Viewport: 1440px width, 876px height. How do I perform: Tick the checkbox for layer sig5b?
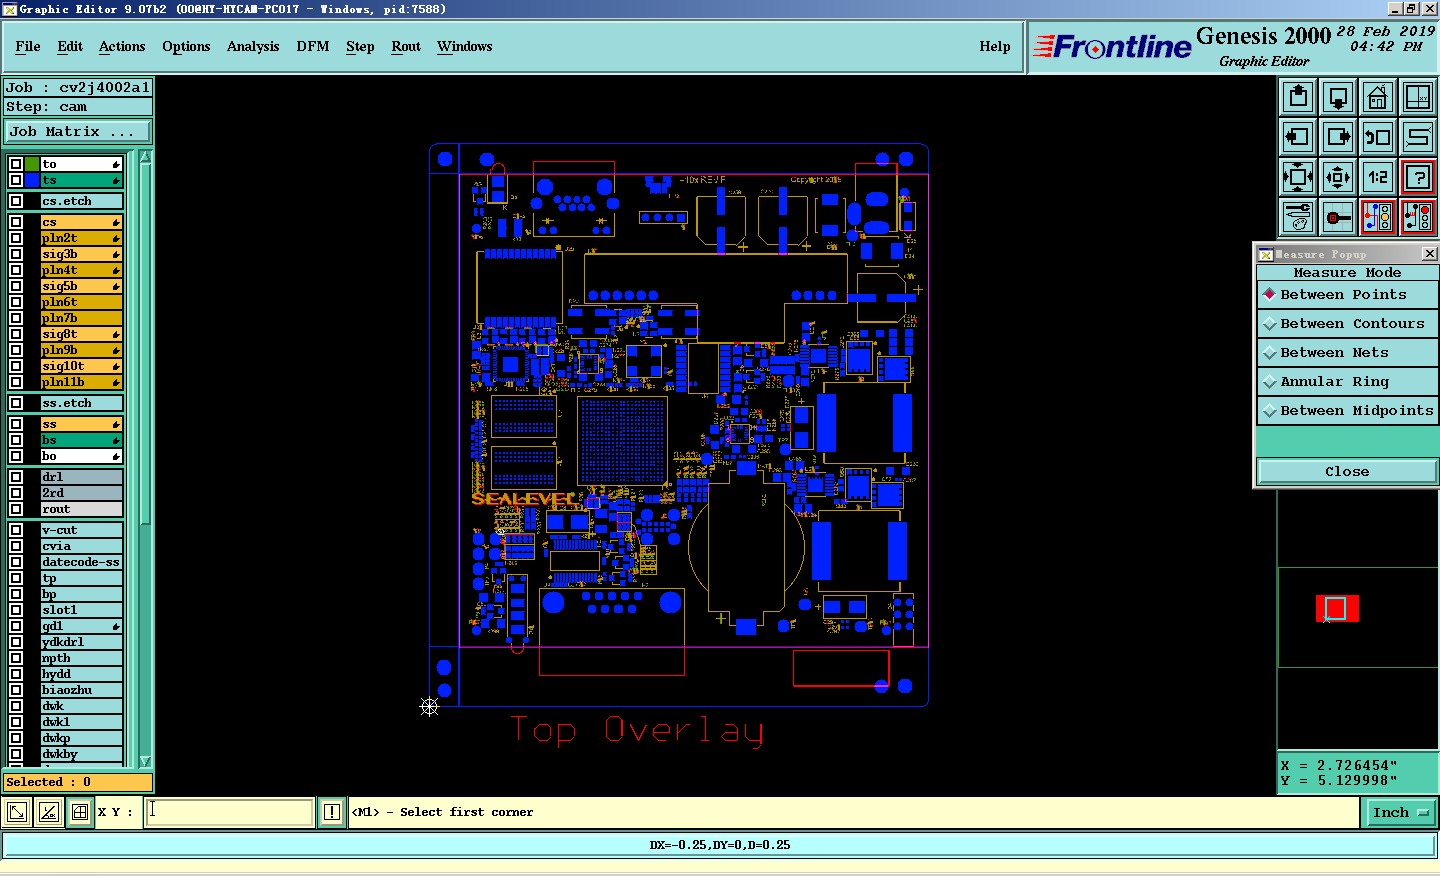tap(16, 286)
